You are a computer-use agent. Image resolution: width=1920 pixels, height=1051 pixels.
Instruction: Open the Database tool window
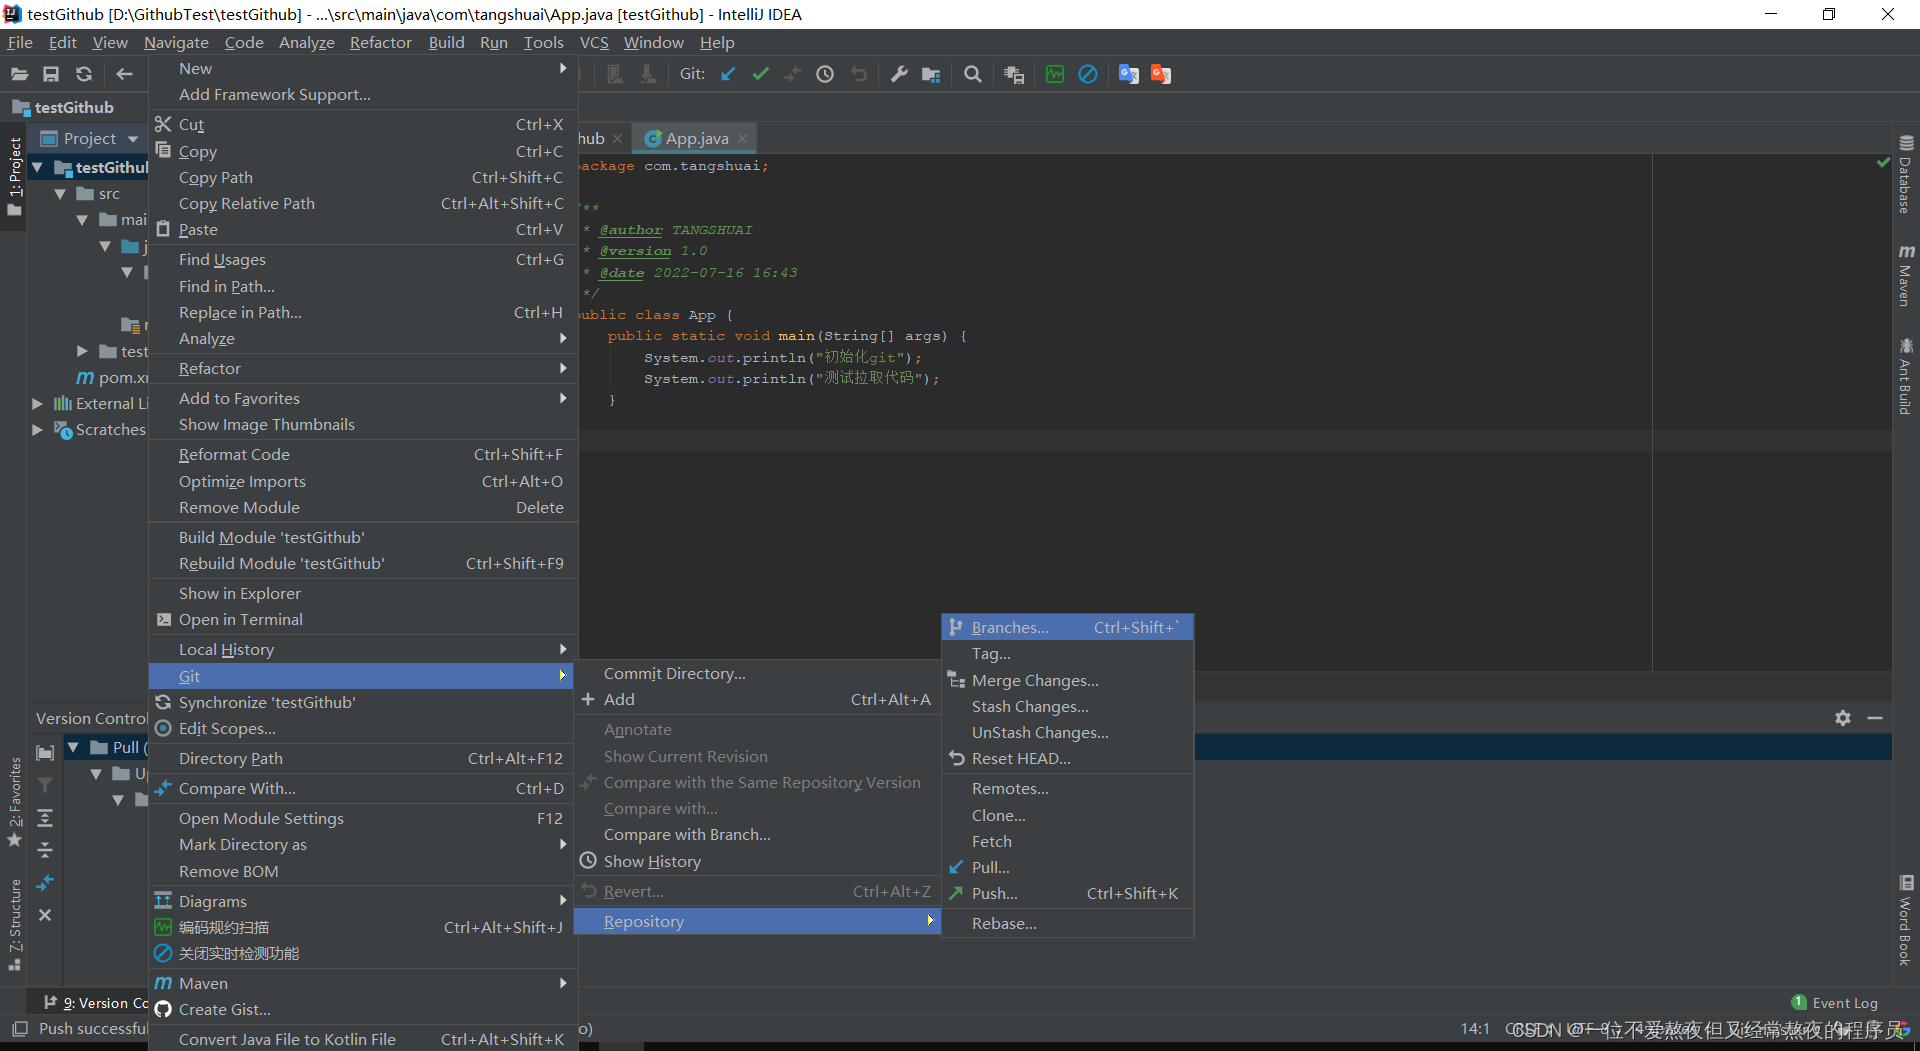pos(1906,174)
